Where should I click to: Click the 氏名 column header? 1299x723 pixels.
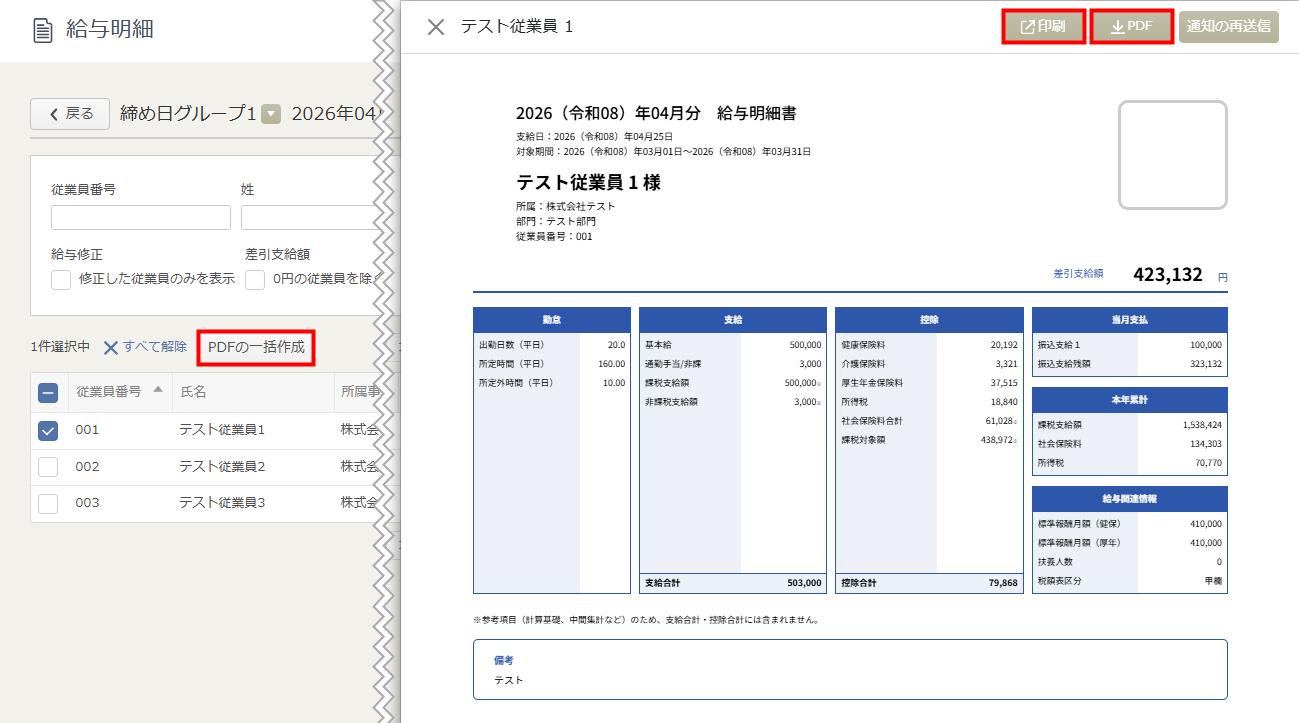coord(193,392)
